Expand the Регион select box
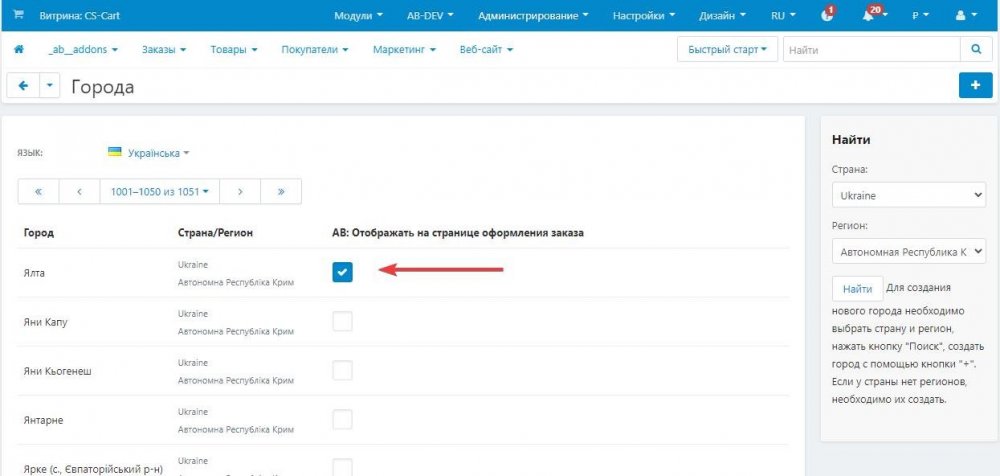The image size is (1000, 476). coord(908,251)
